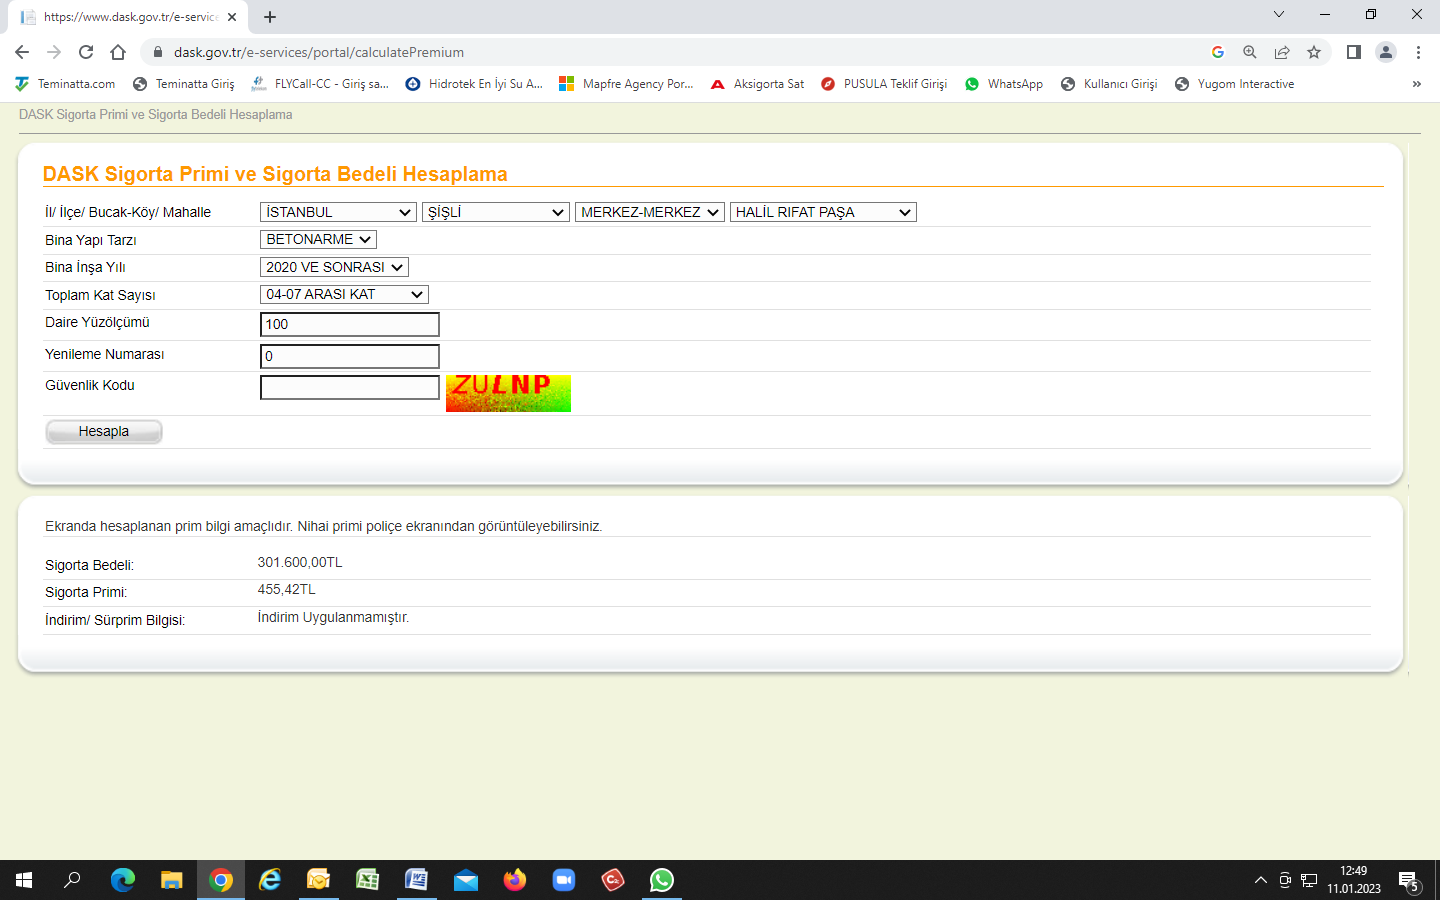Open the share page icon in address bar

pos(1282,52)
